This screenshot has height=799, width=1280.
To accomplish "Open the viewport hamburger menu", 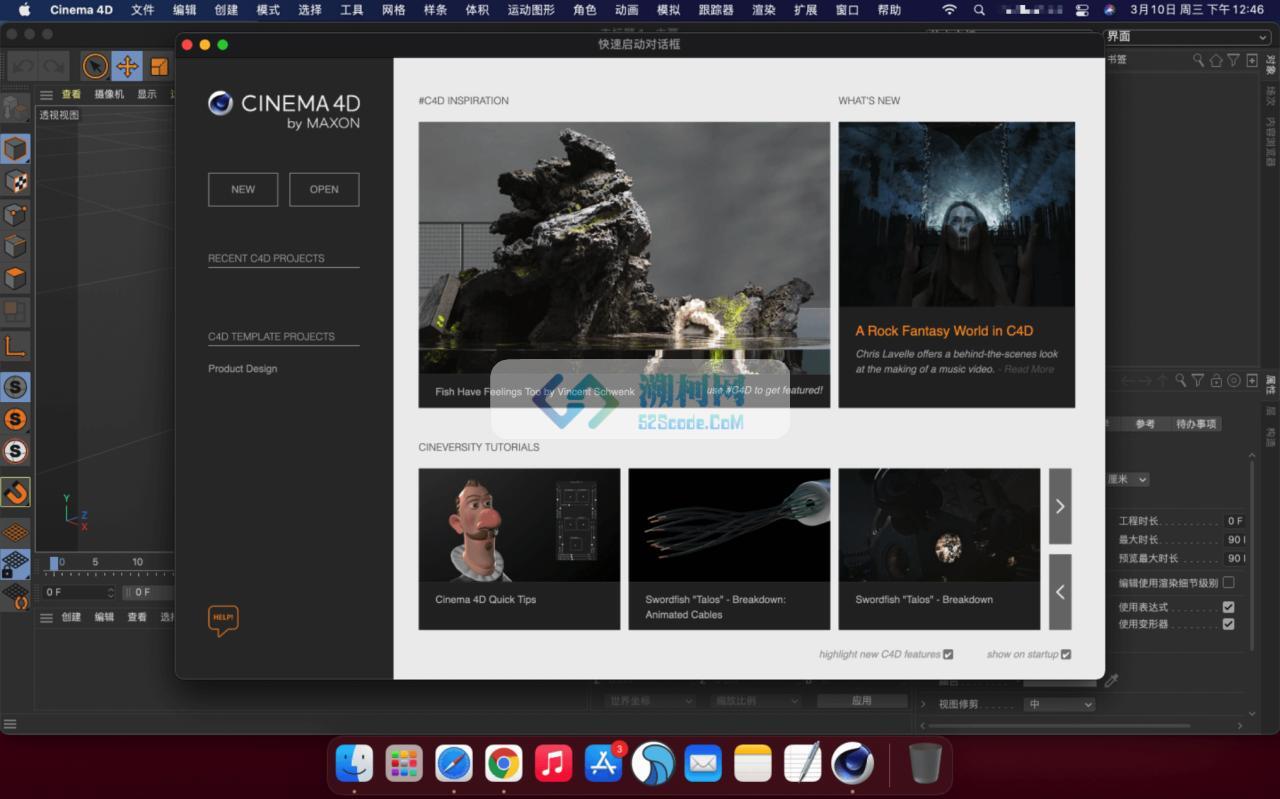I will [x=46, y=95].
